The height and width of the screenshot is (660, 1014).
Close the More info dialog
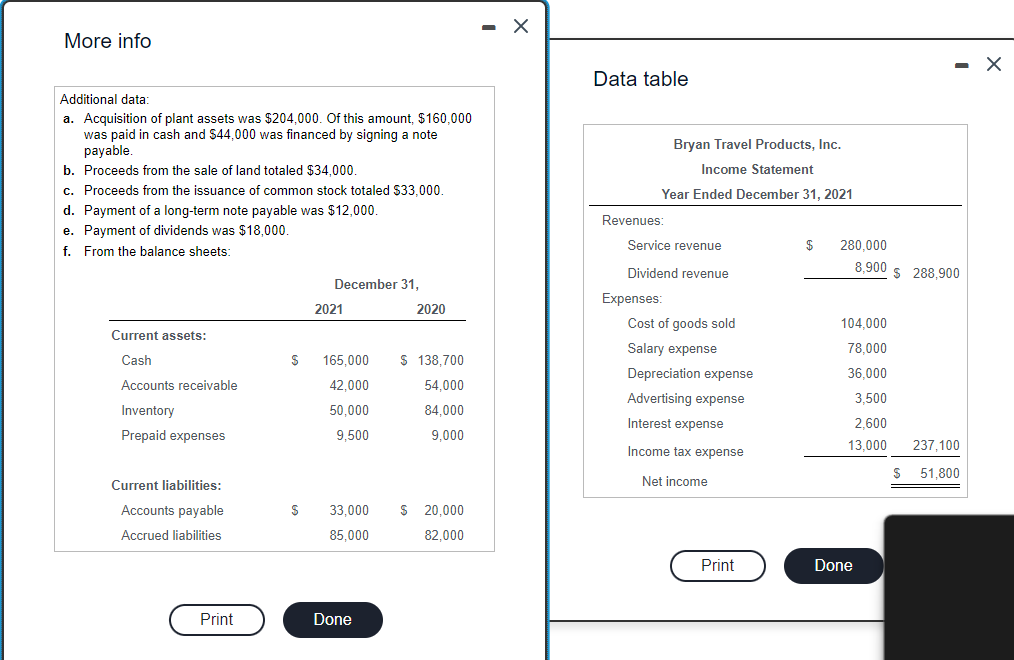pos(521,26)
